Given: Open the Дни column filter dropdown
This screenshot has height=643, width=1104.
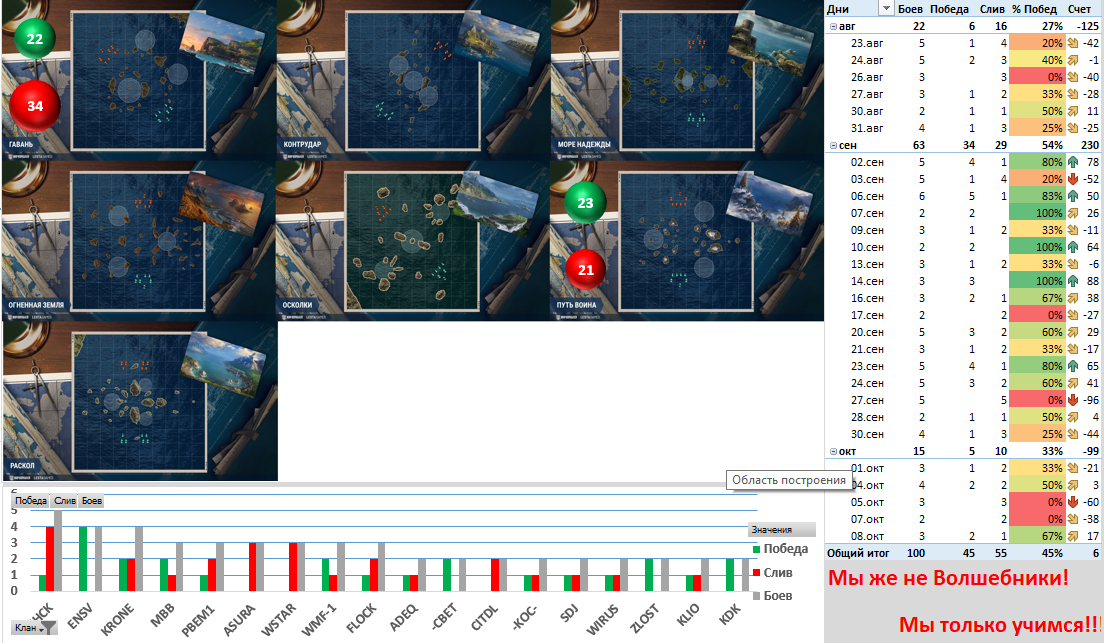Looking at the screenshot, I should pos(886,8).
